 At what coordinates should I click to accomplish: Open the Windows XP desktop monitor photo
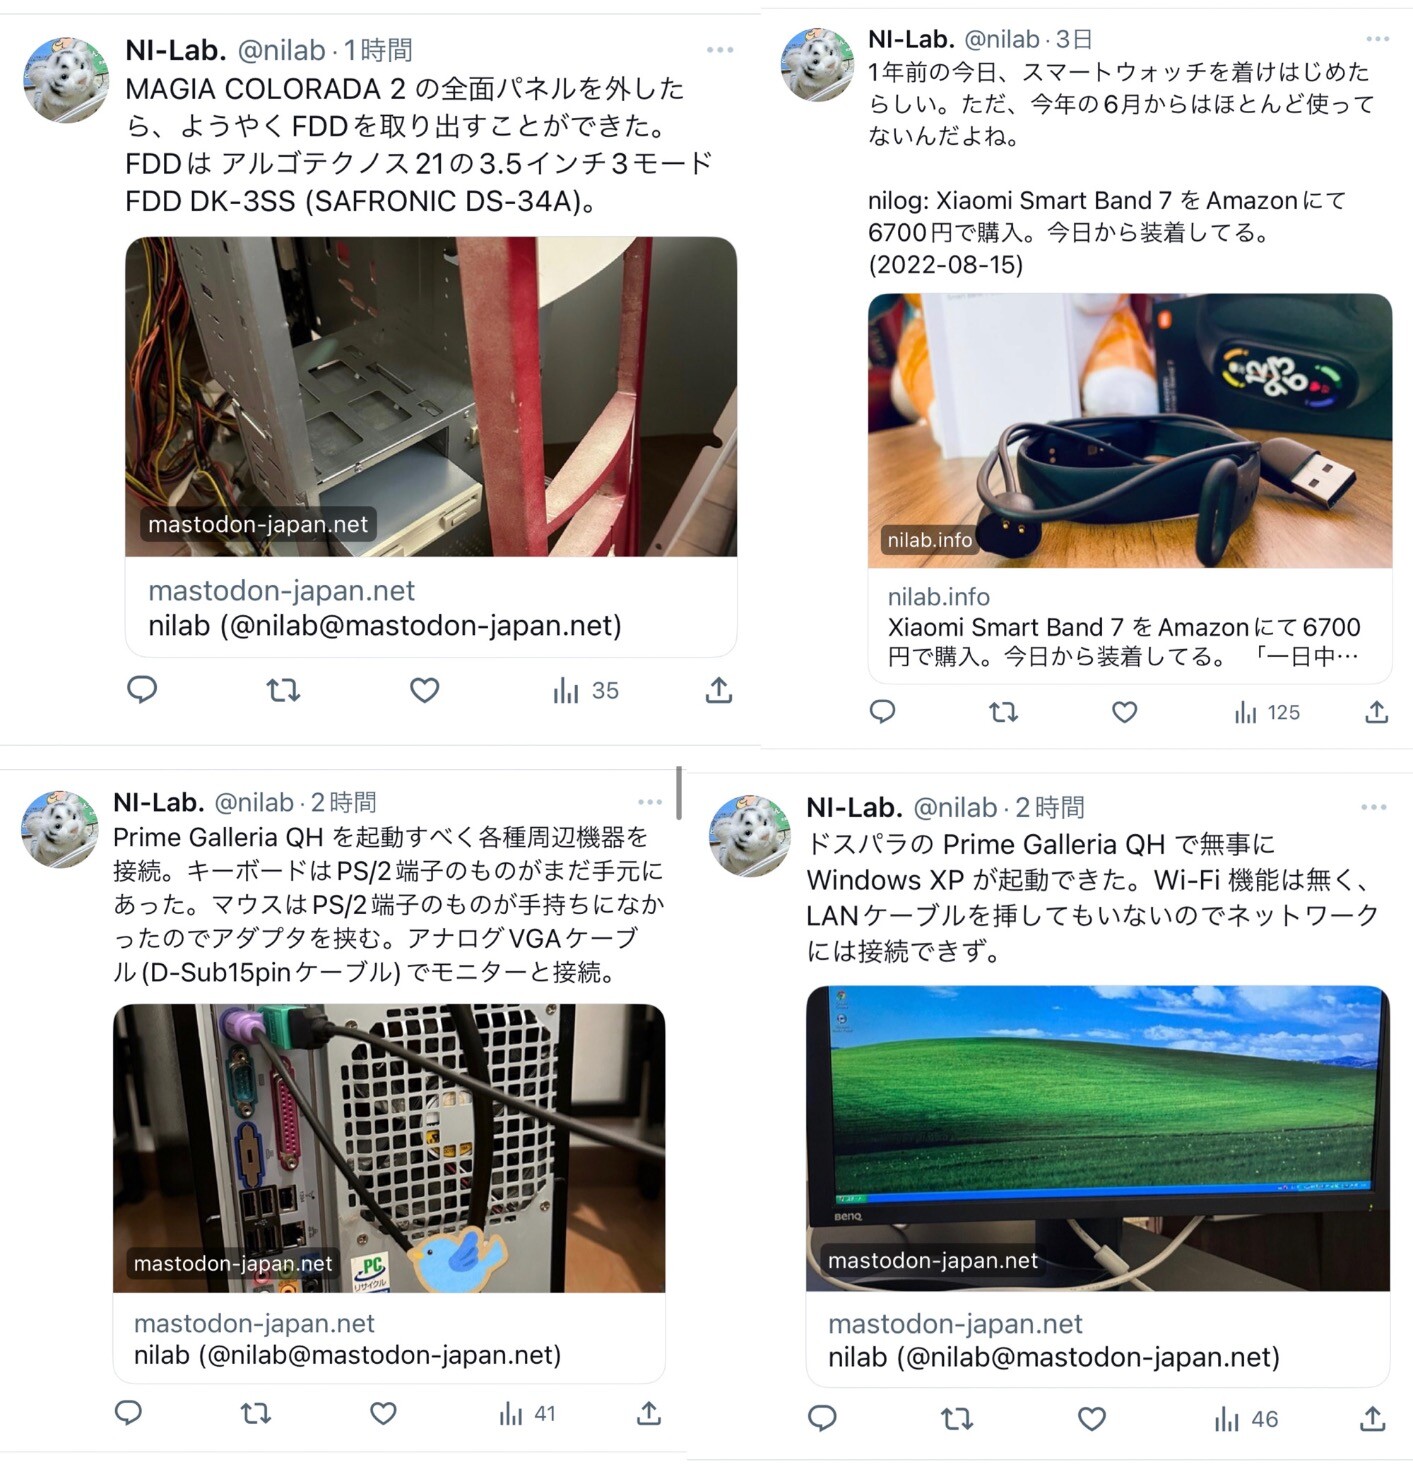click(1097, 1138)
